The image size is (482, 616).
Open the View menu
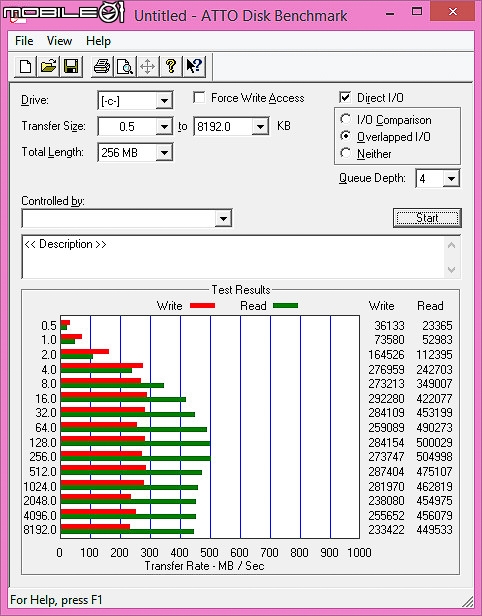point(59,41)
